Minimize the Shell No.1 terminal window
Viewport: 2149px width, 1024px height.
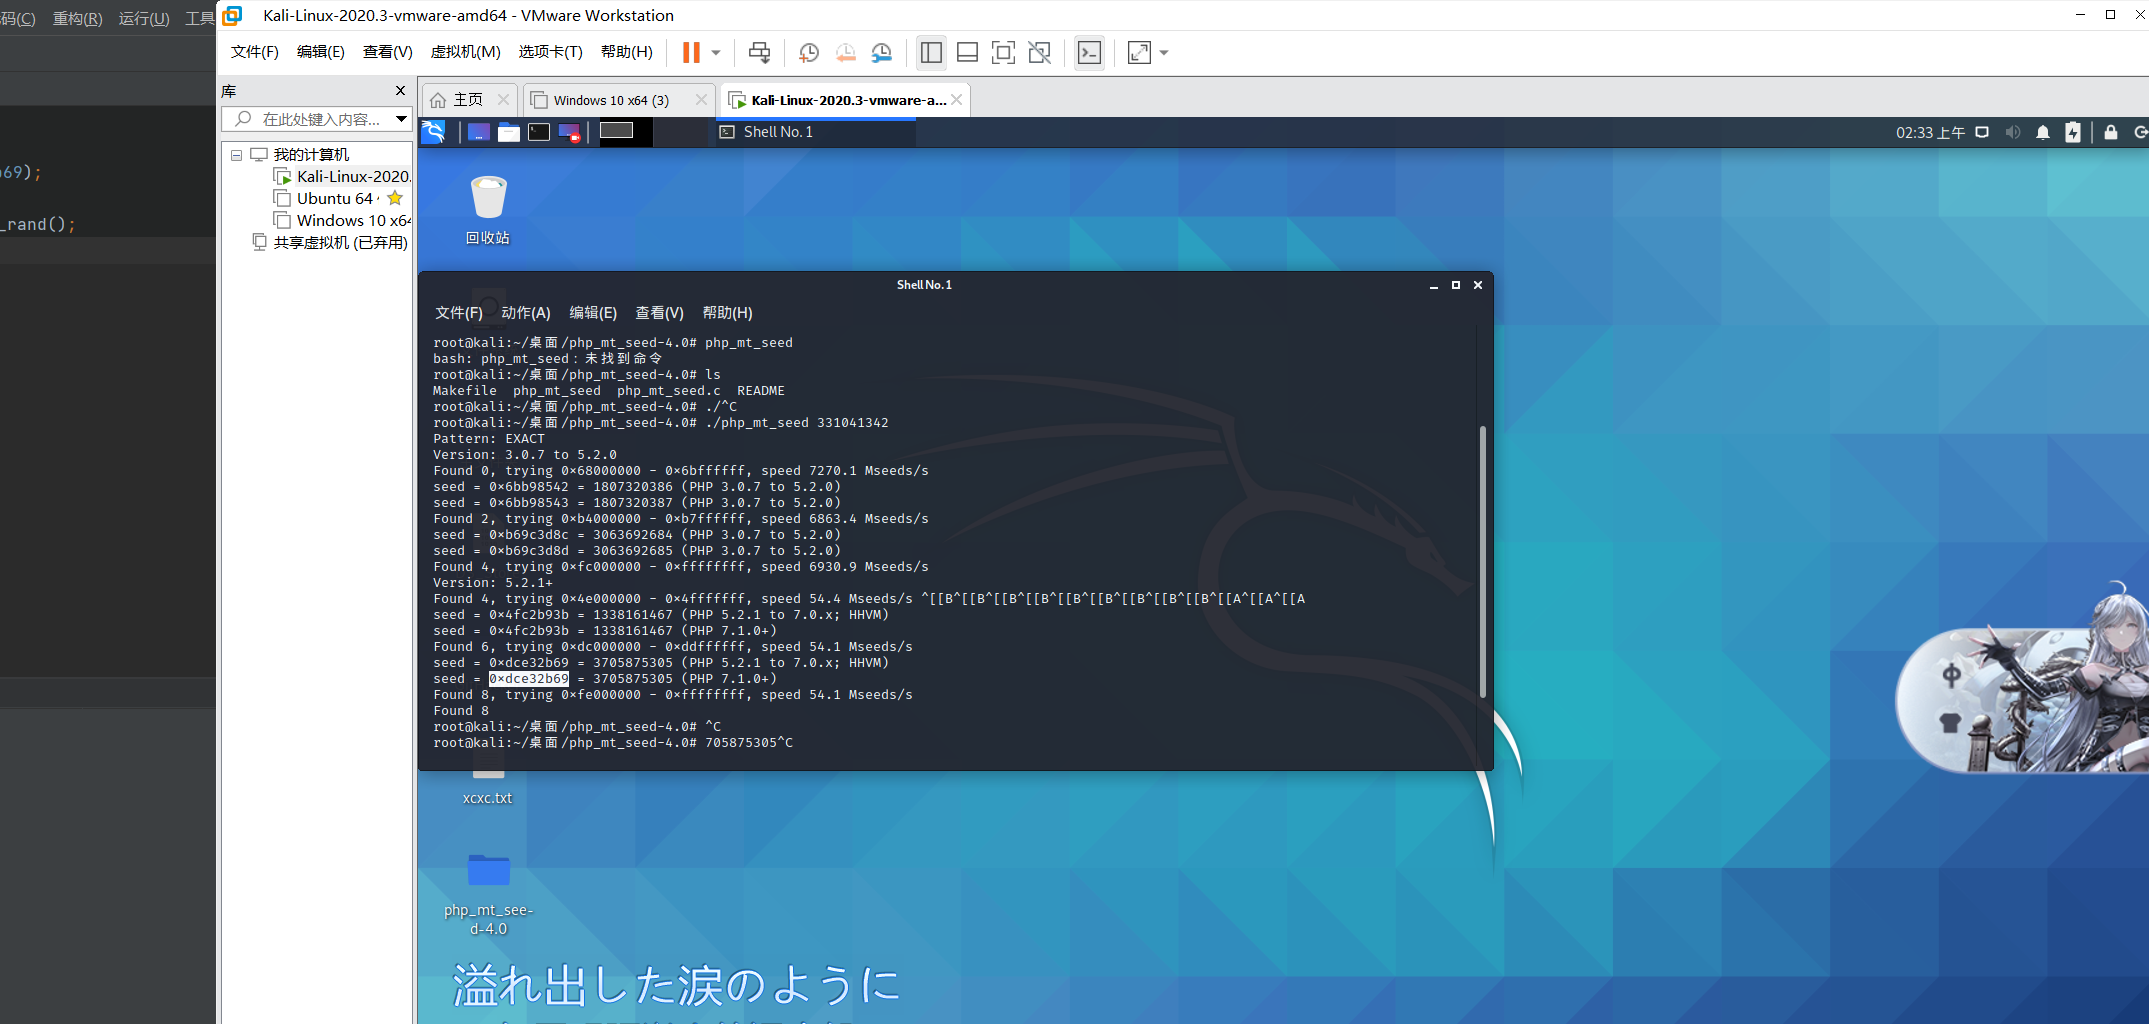click(1434, 285)
